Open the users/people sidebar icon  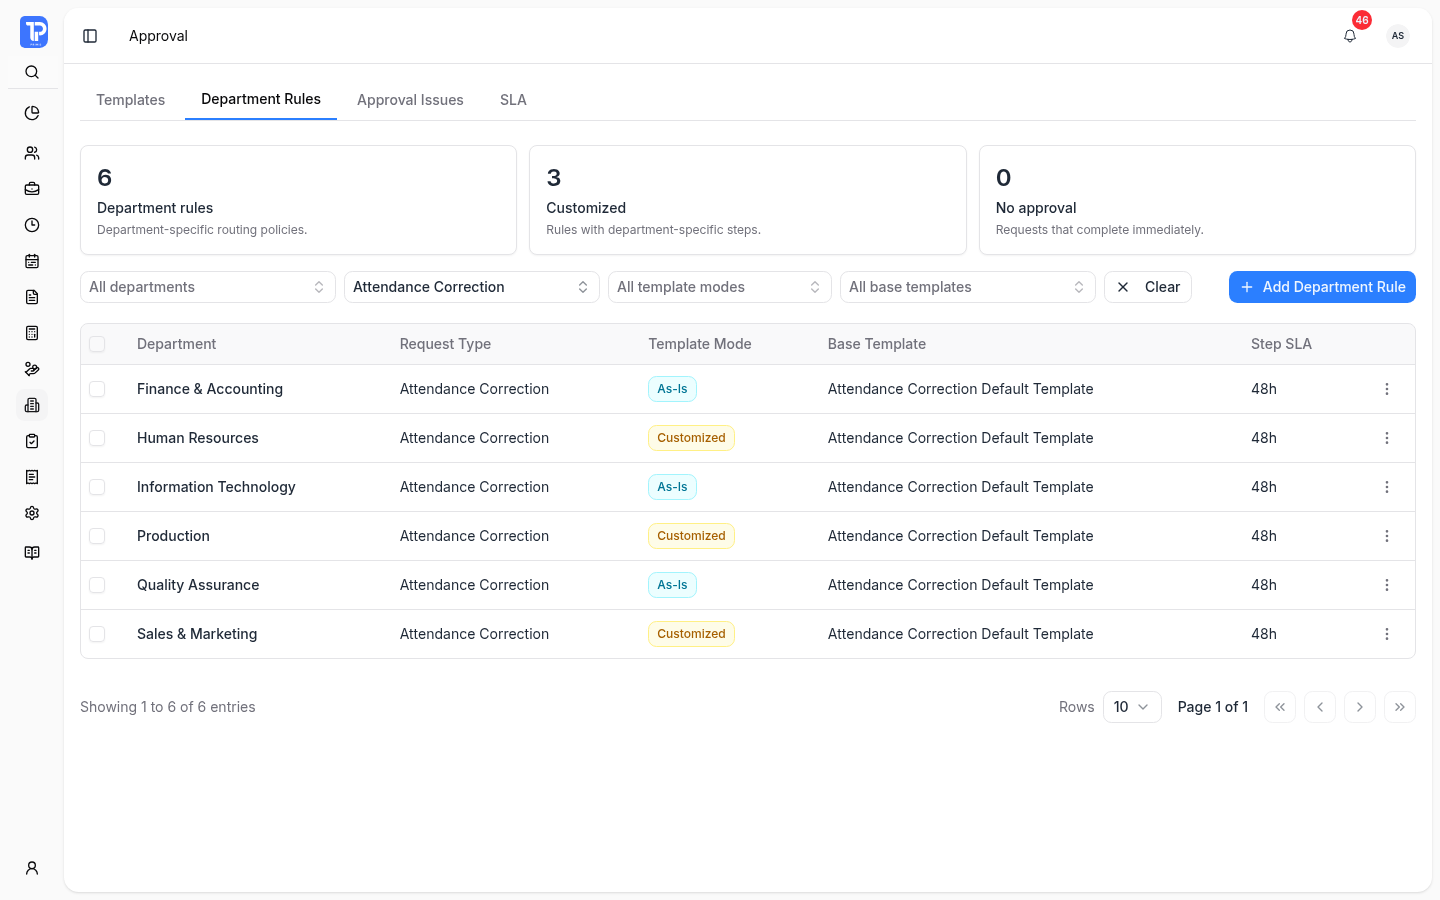click(x=32, y=153)
